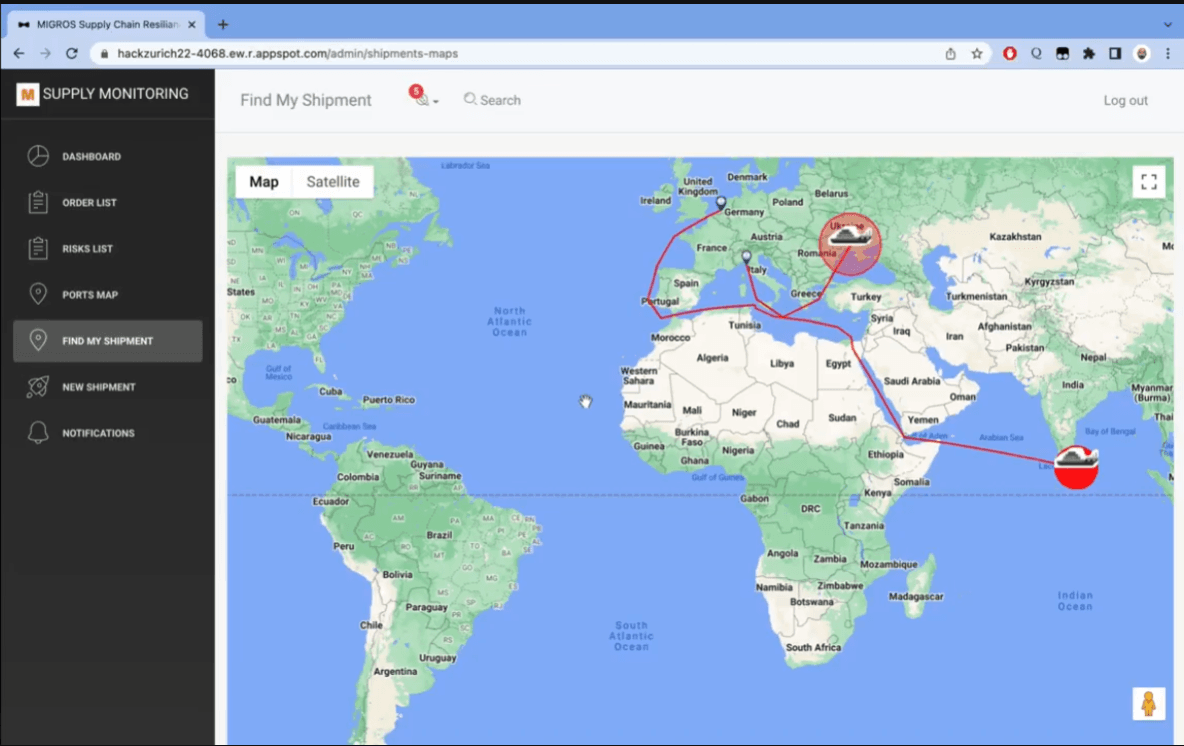Screen dimensions: 1184x746
Task: Open Notifications in the sidebar
Action: tap(107, 433)
